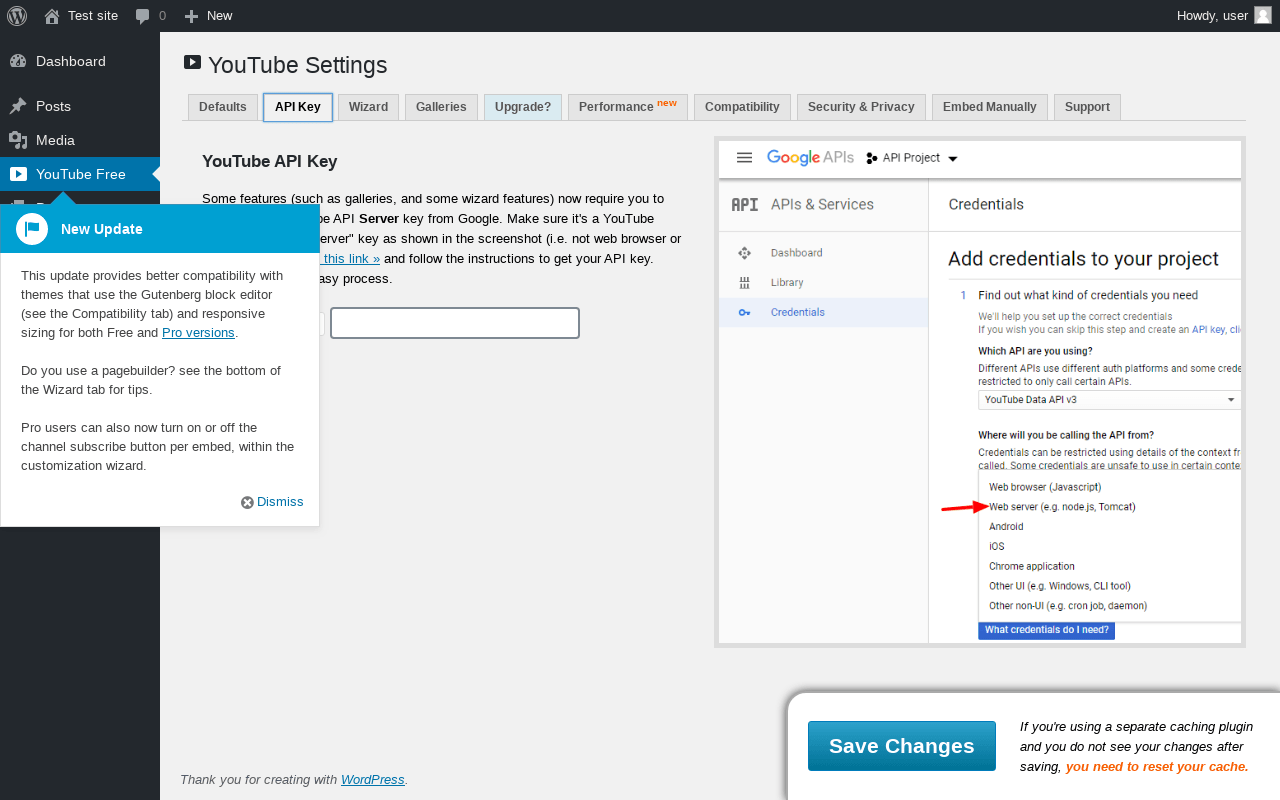Image resolution: width=1280 pixels, height=800 pixels.
Task: Click the Google APIs screenshot image
Action: (x=980, y=392)
